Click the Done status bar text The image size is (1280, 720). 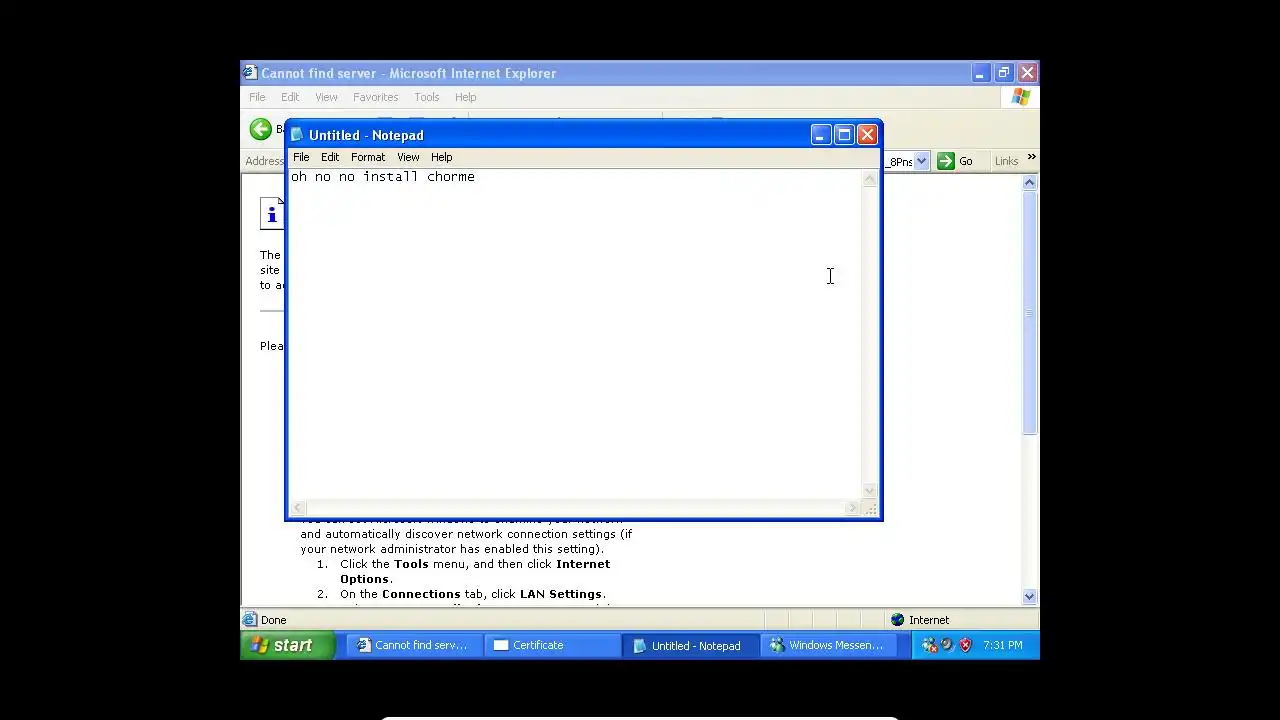[x=273, y=620]
